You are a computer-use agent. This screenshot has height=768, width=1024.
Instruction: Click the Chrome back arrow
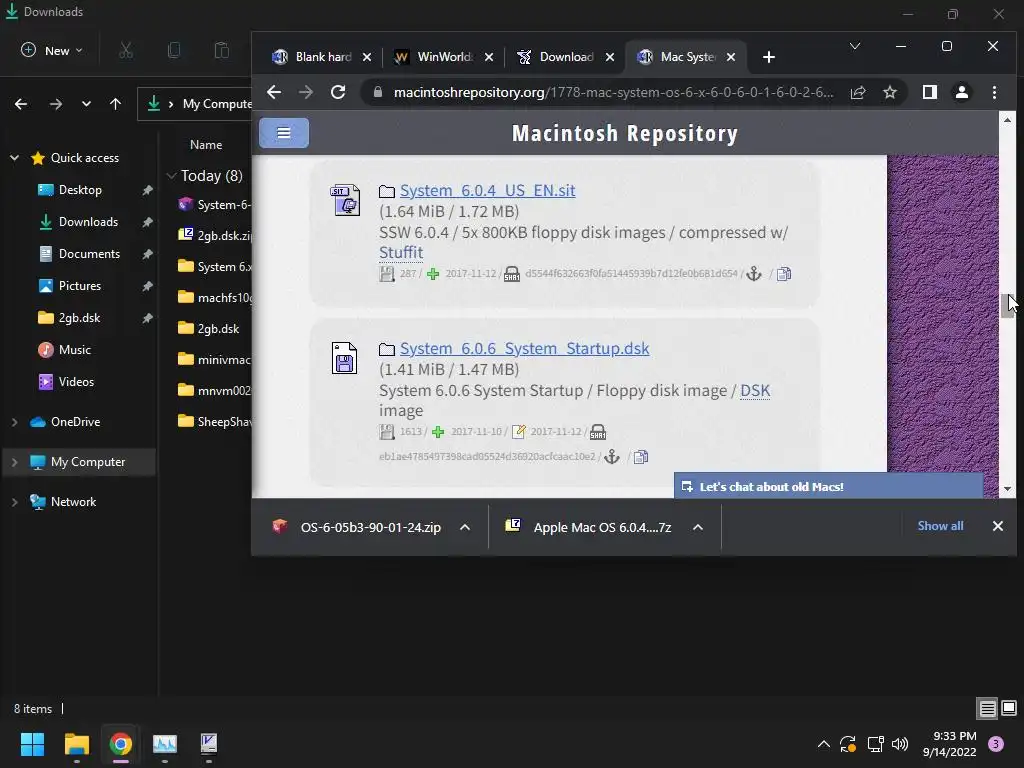coord(274,92)
